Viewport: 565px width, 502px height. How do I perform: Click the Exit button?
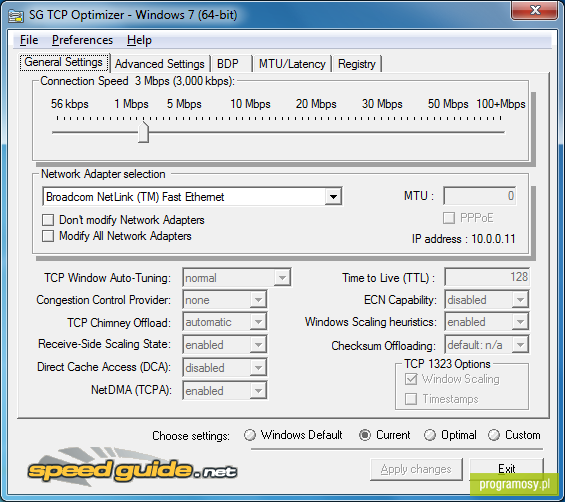pos(507,468)
